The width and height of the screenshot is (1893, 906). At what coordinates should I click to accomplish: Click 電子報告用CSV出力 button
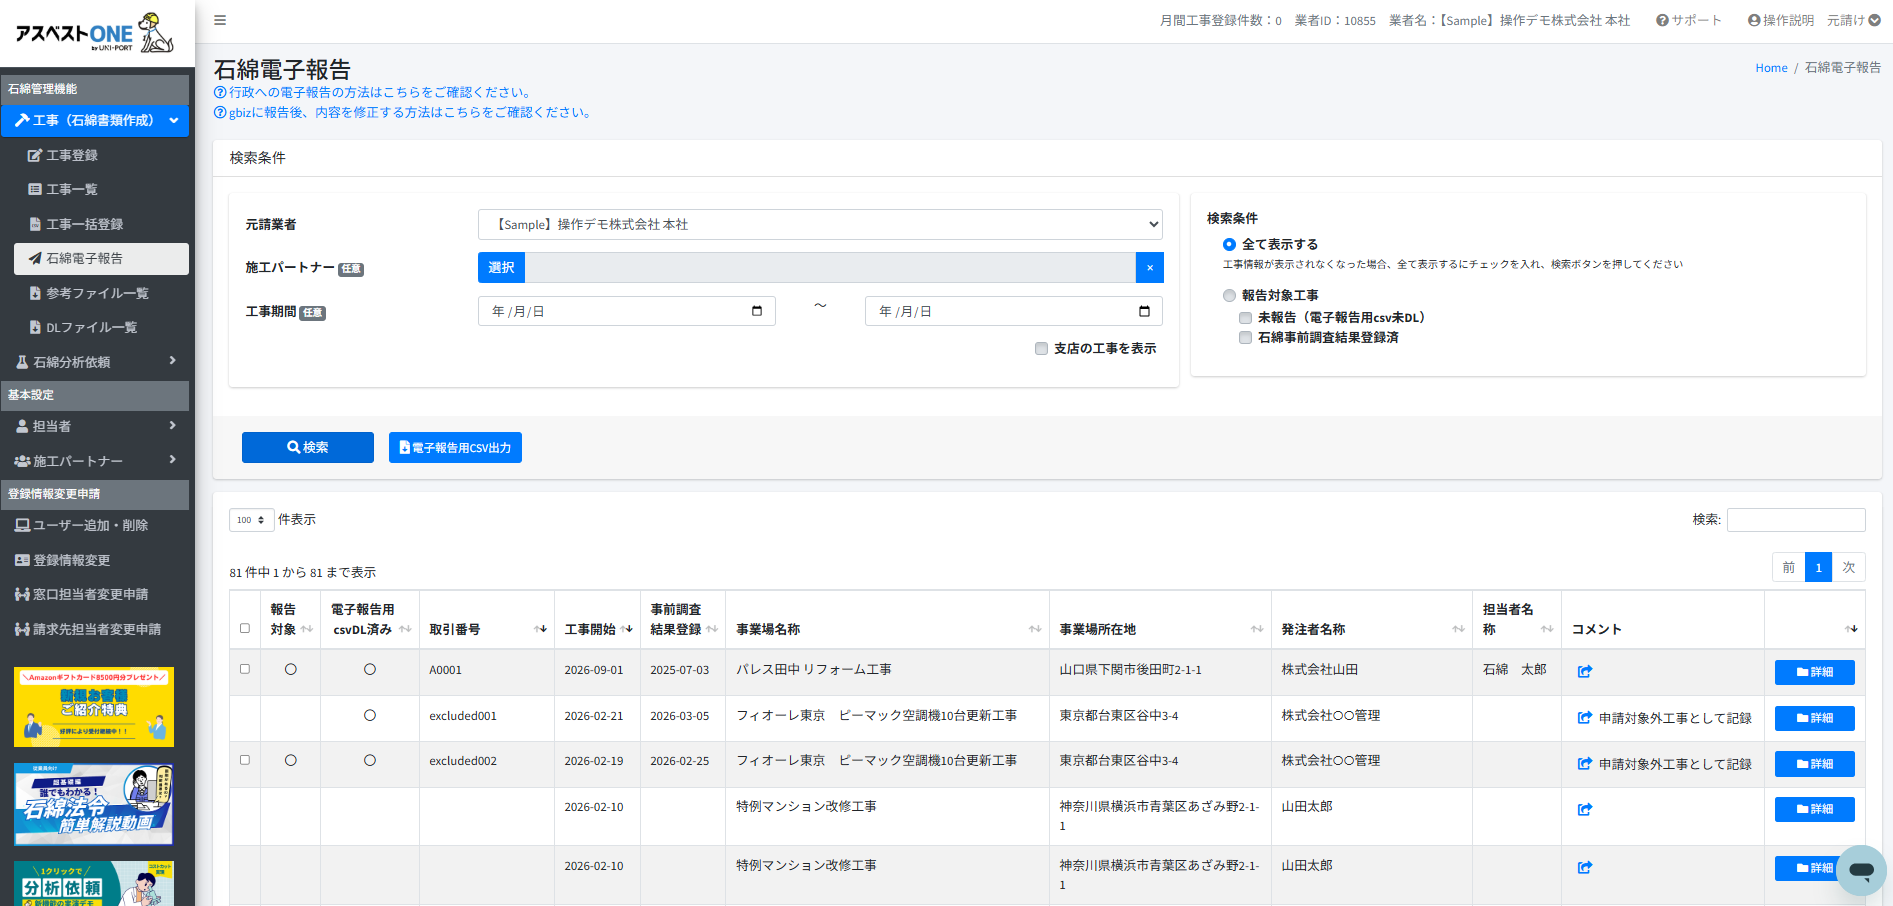click(x=455, y=447)
